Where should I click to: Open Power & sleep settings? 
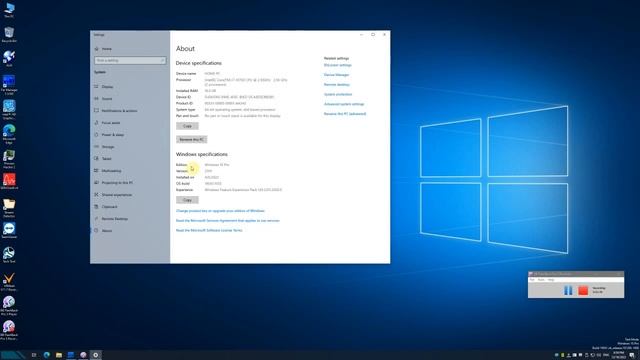113,135
